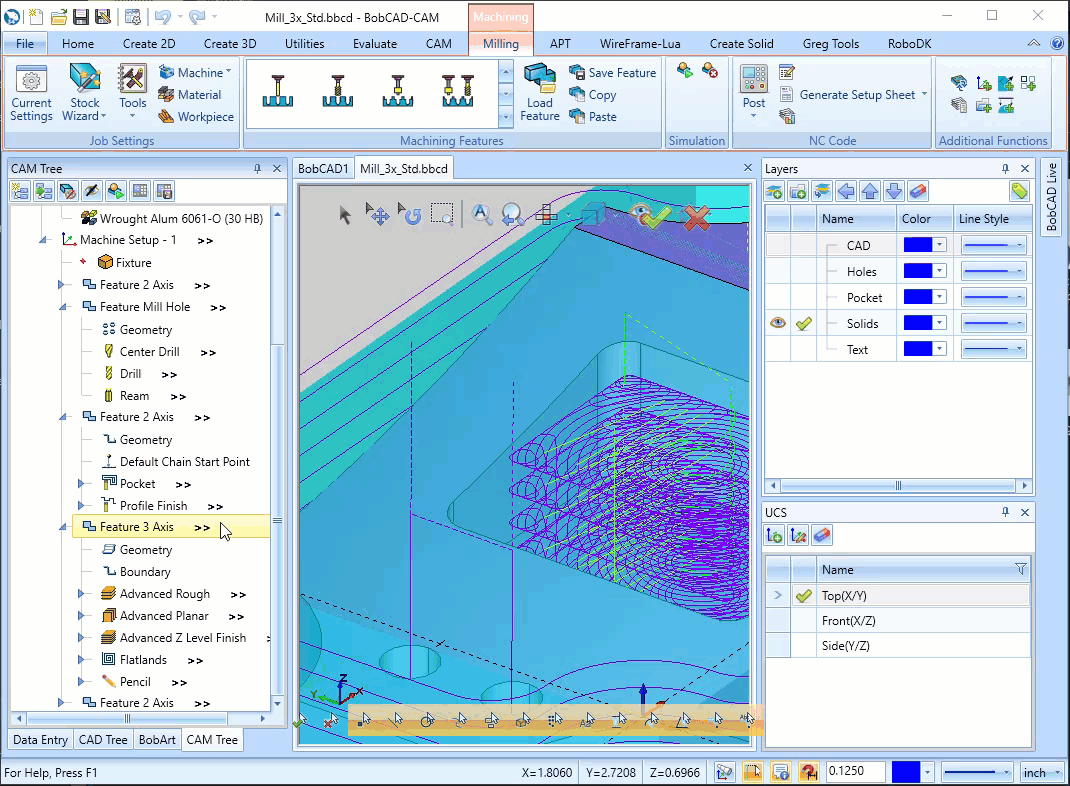Toggle active checkmark on Top(X/Y) UCS
The height and width of the screenshot is (786, 1070).
804,596
